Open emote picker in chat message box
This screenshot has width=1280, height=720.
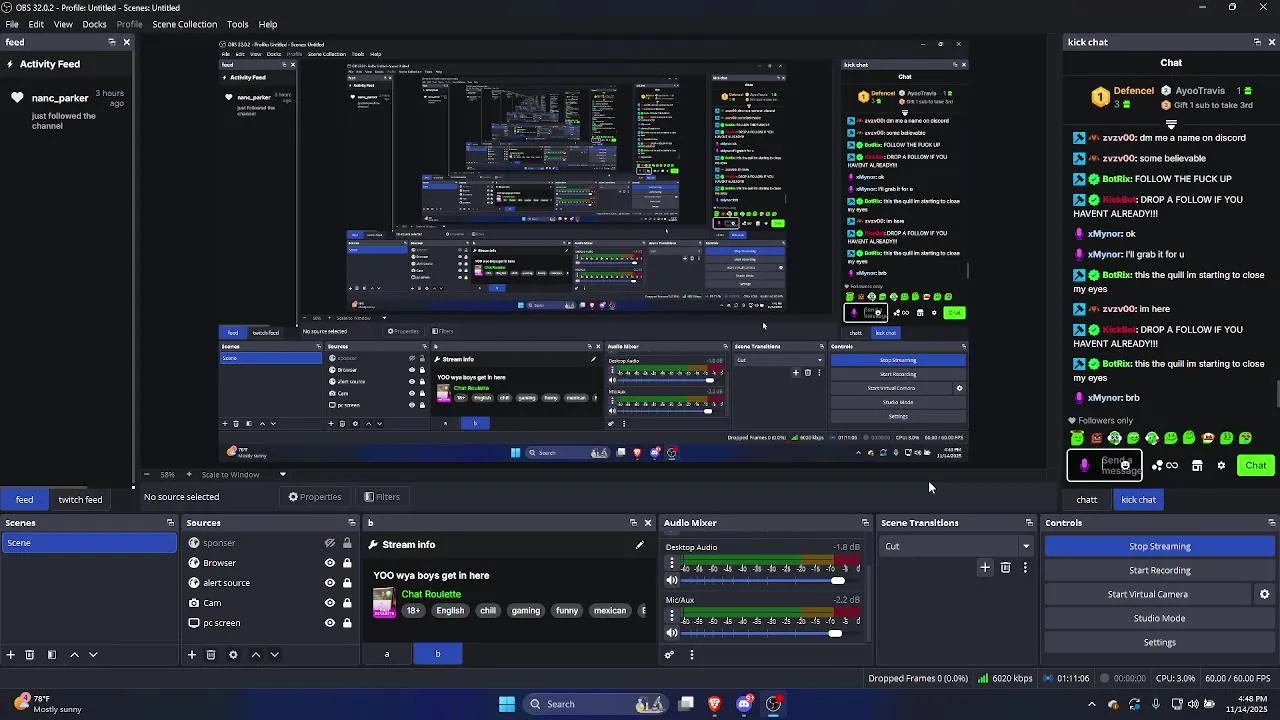tap(1125, 466)
